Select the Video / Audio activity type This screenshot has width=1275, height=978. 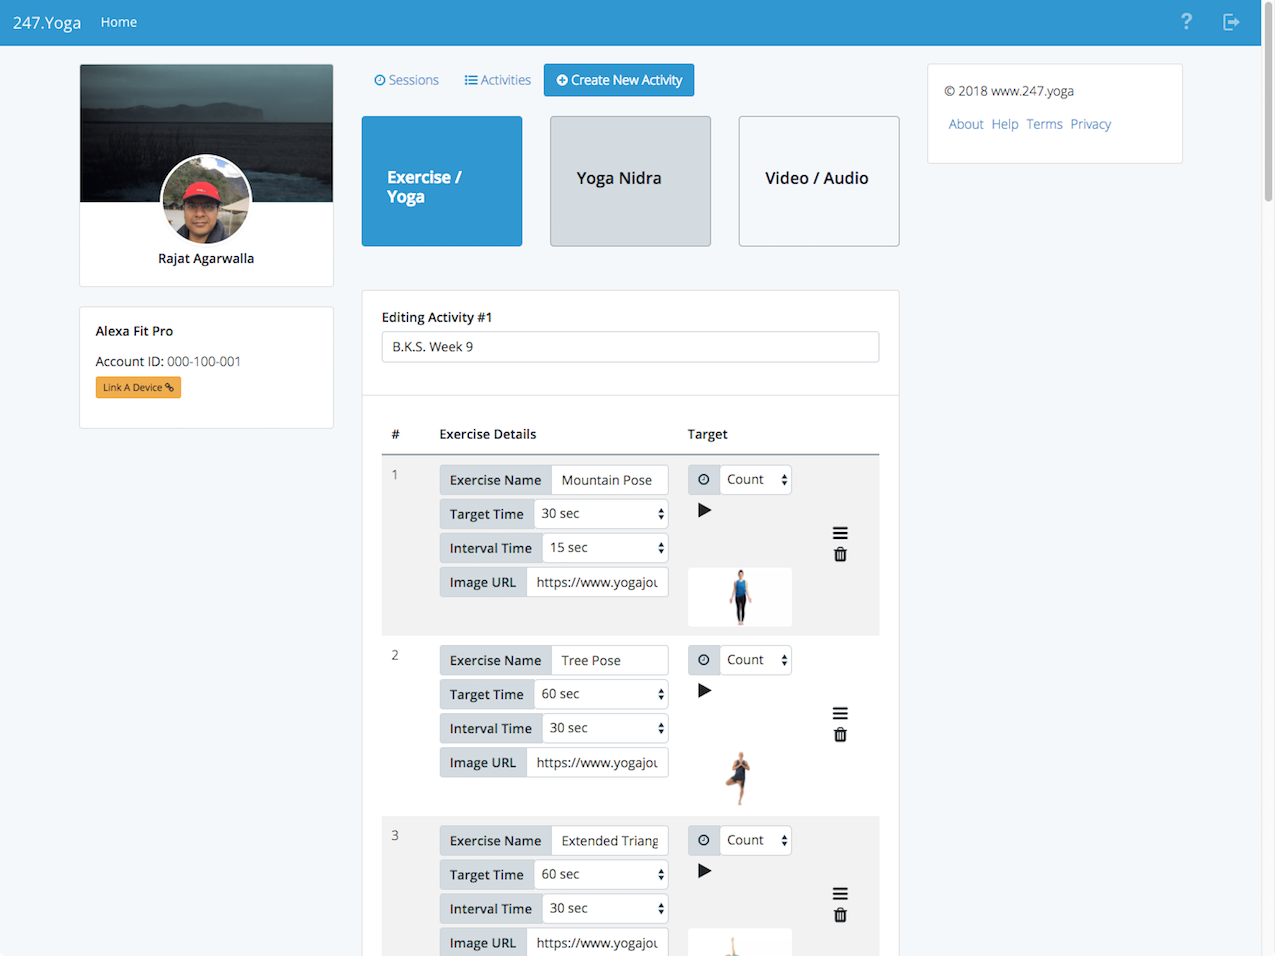point(819,181)
